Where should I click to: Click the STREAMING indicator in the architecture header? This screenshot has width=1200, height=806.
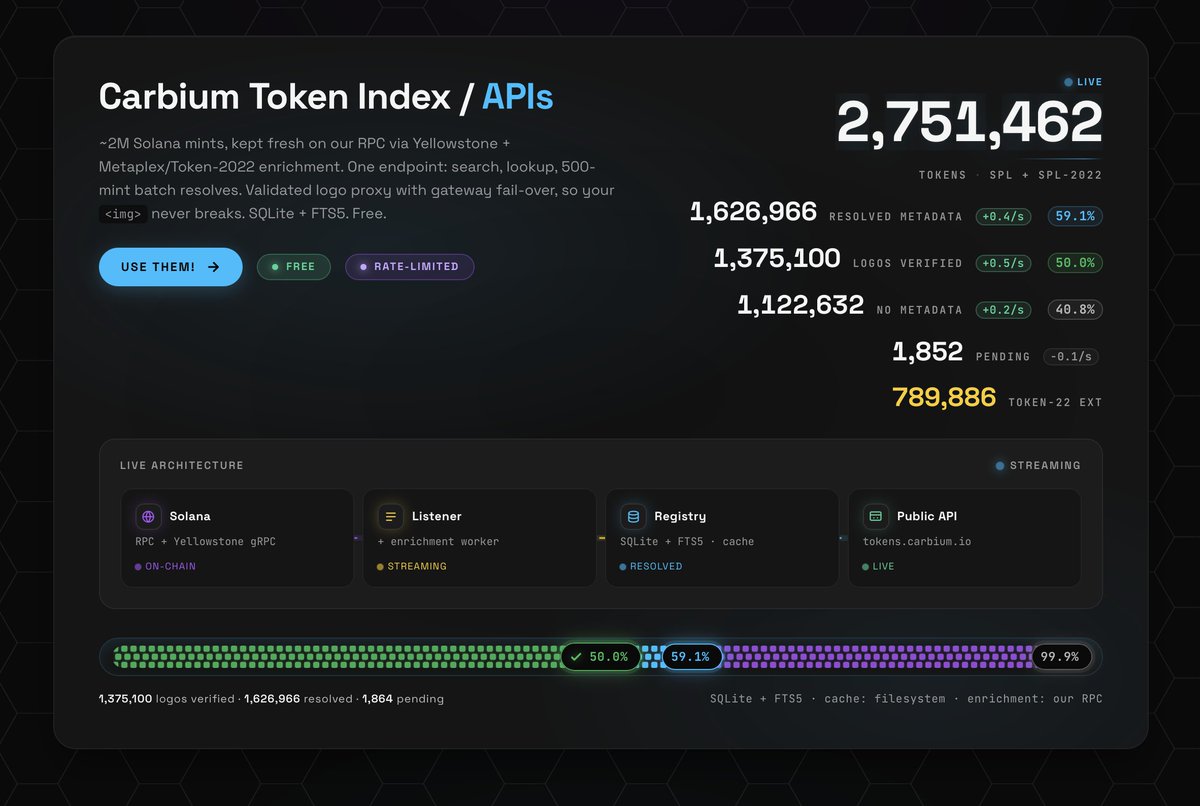(1038, 465)
